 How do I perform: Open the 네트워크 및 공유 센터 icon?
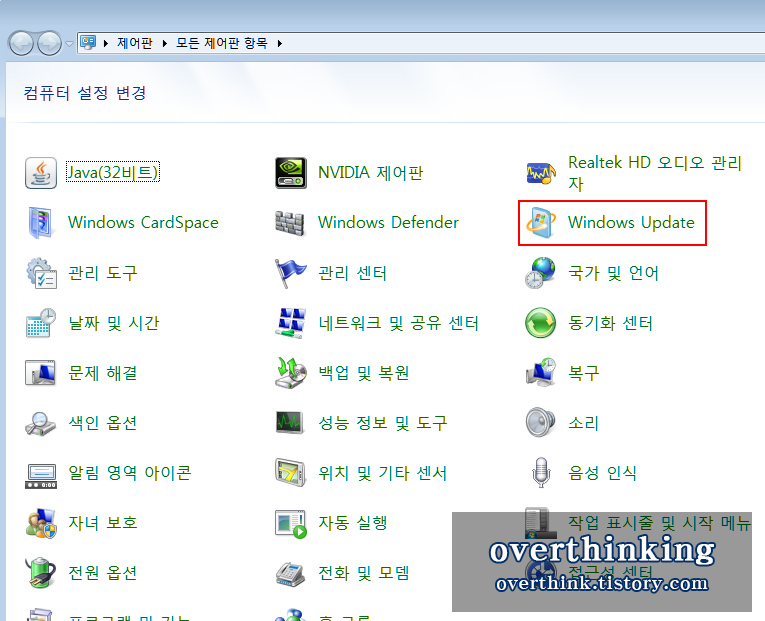tap(291, 323)
